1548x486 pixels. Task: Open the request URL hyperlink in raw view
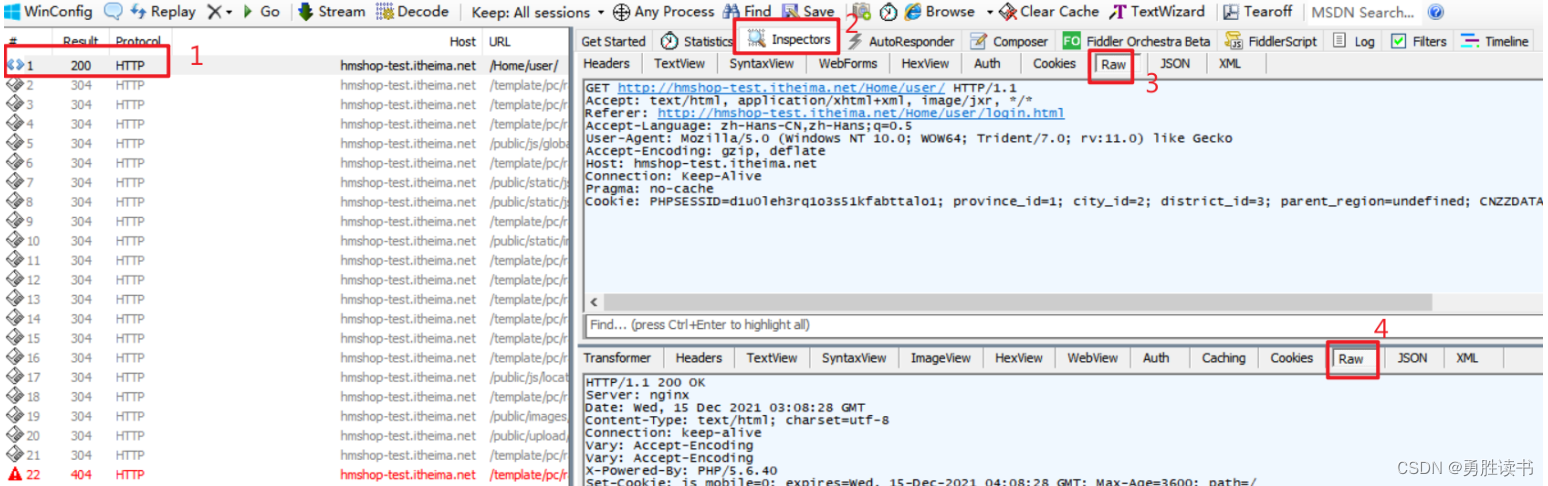[781, 88]
